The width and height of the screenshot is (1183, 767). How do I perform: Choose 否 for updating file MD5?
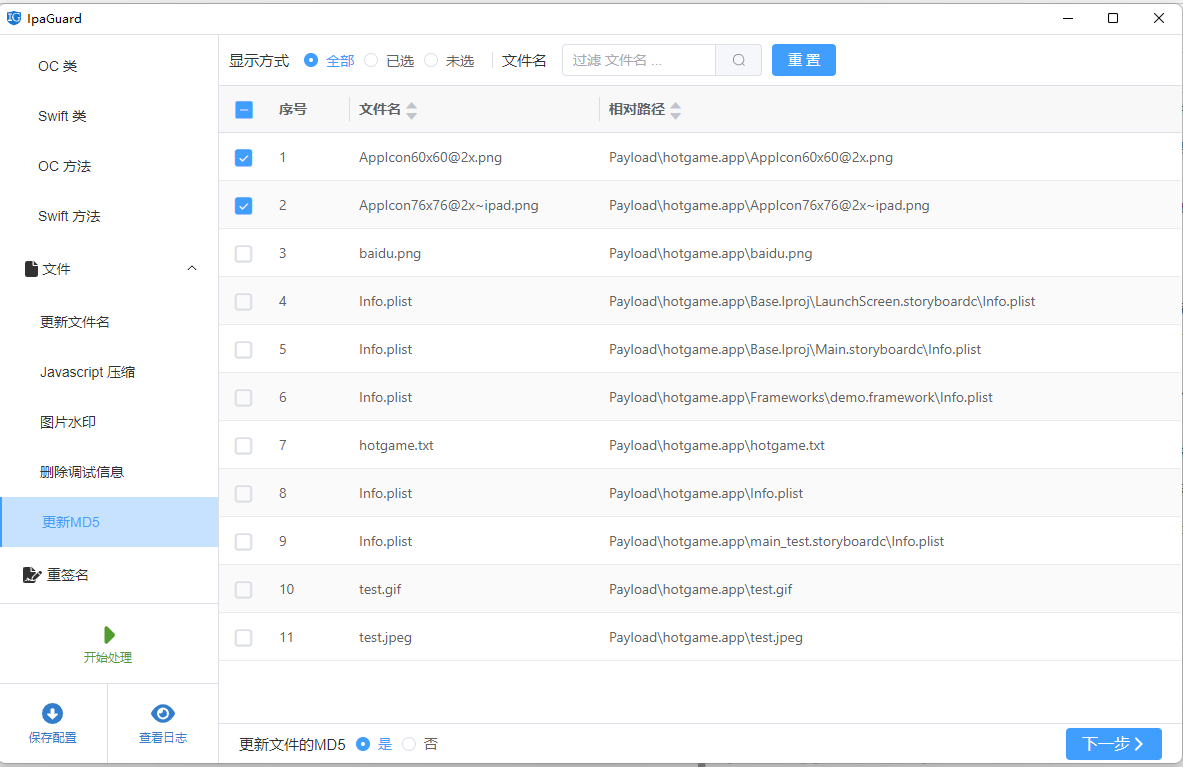[409, 744]
